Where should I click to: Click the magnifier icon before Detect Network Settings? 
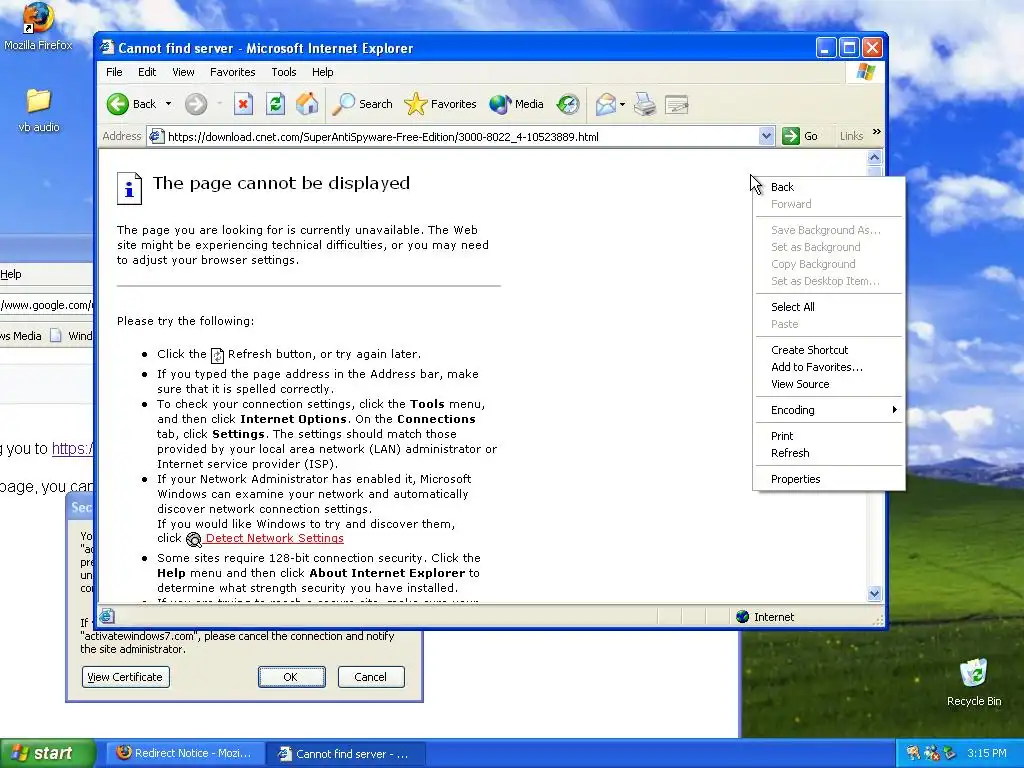(193, 539)
